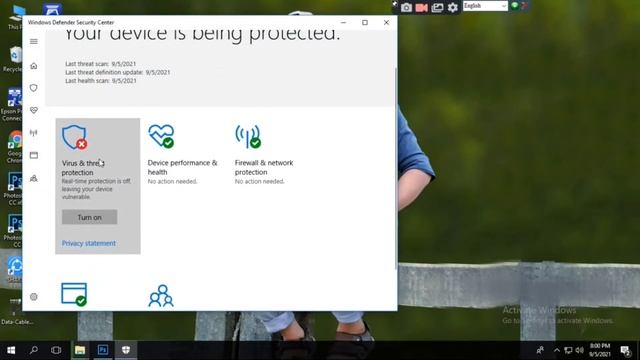Open the Privacy statement link

click(x=89, y=243)
